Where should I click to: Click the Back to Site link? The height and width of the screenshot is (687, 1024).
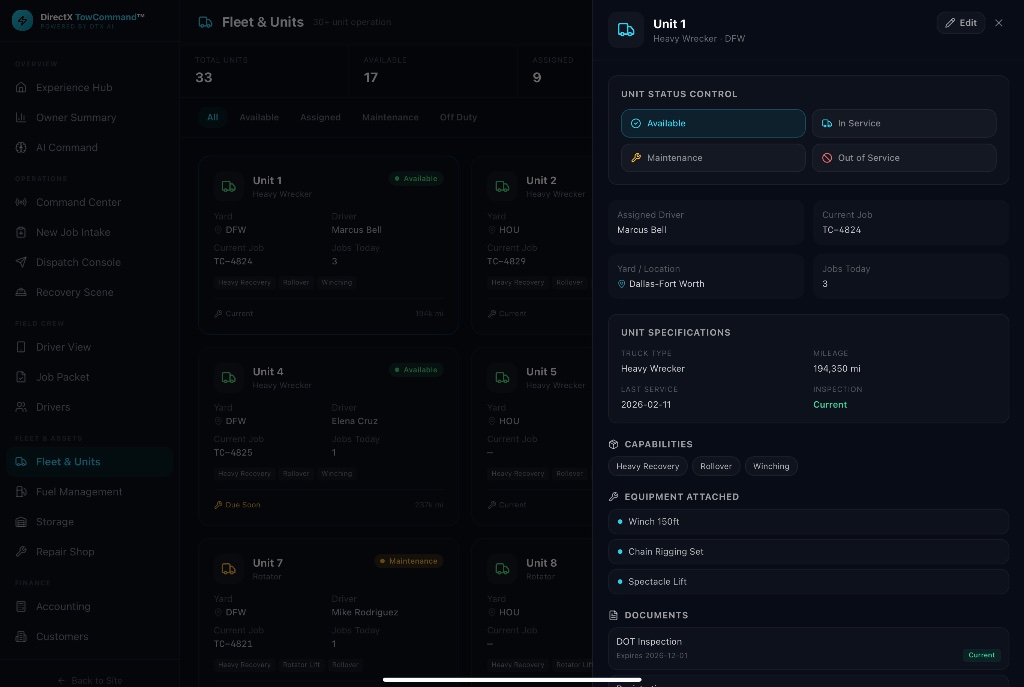click(x=90, y=680)
